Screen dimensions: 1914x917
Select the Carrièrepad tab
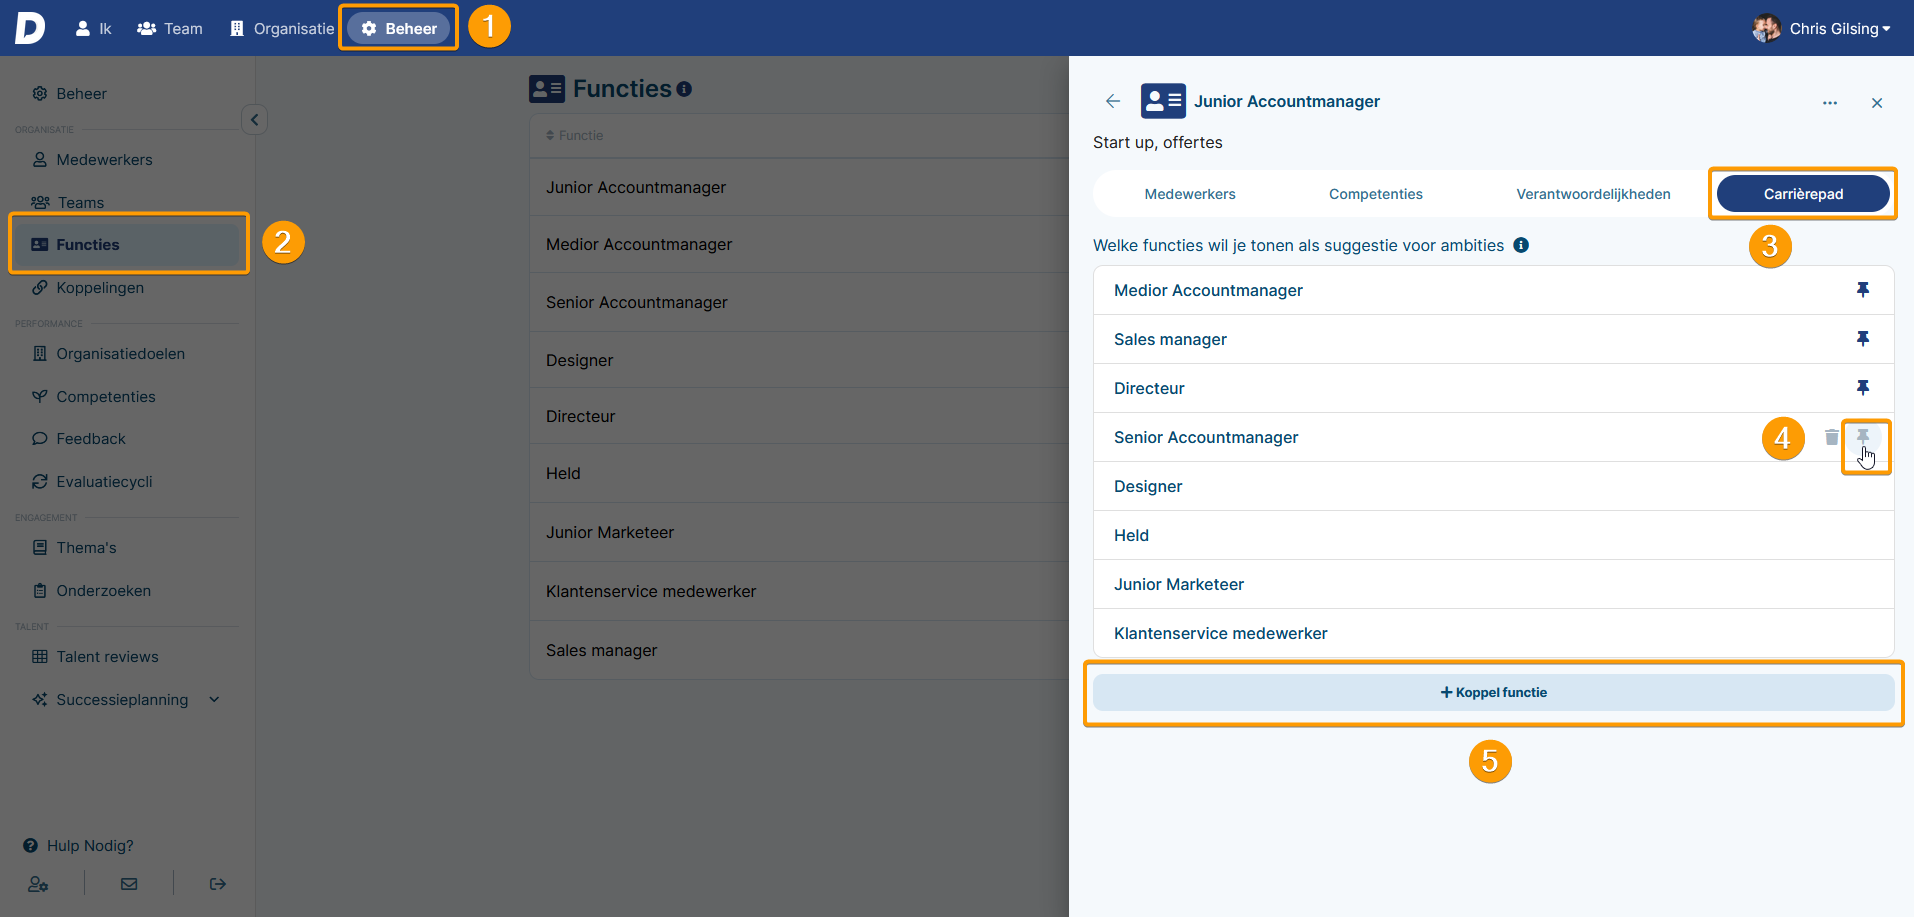(1803, 194)
